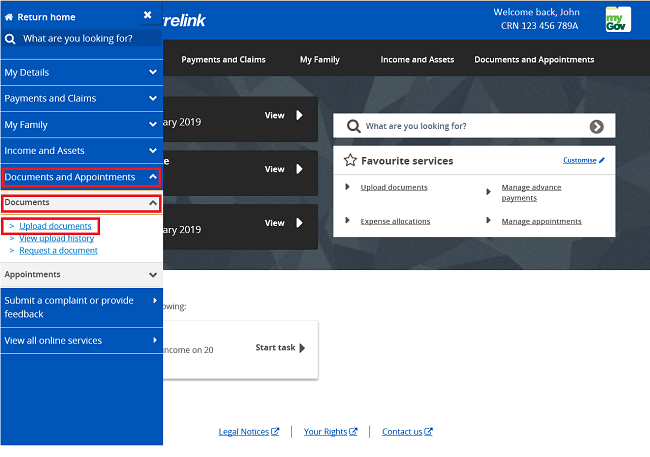Click external-link icon next to Your Rights
The width and height of the screenshot is (650, 457).
tap(353, 432)
